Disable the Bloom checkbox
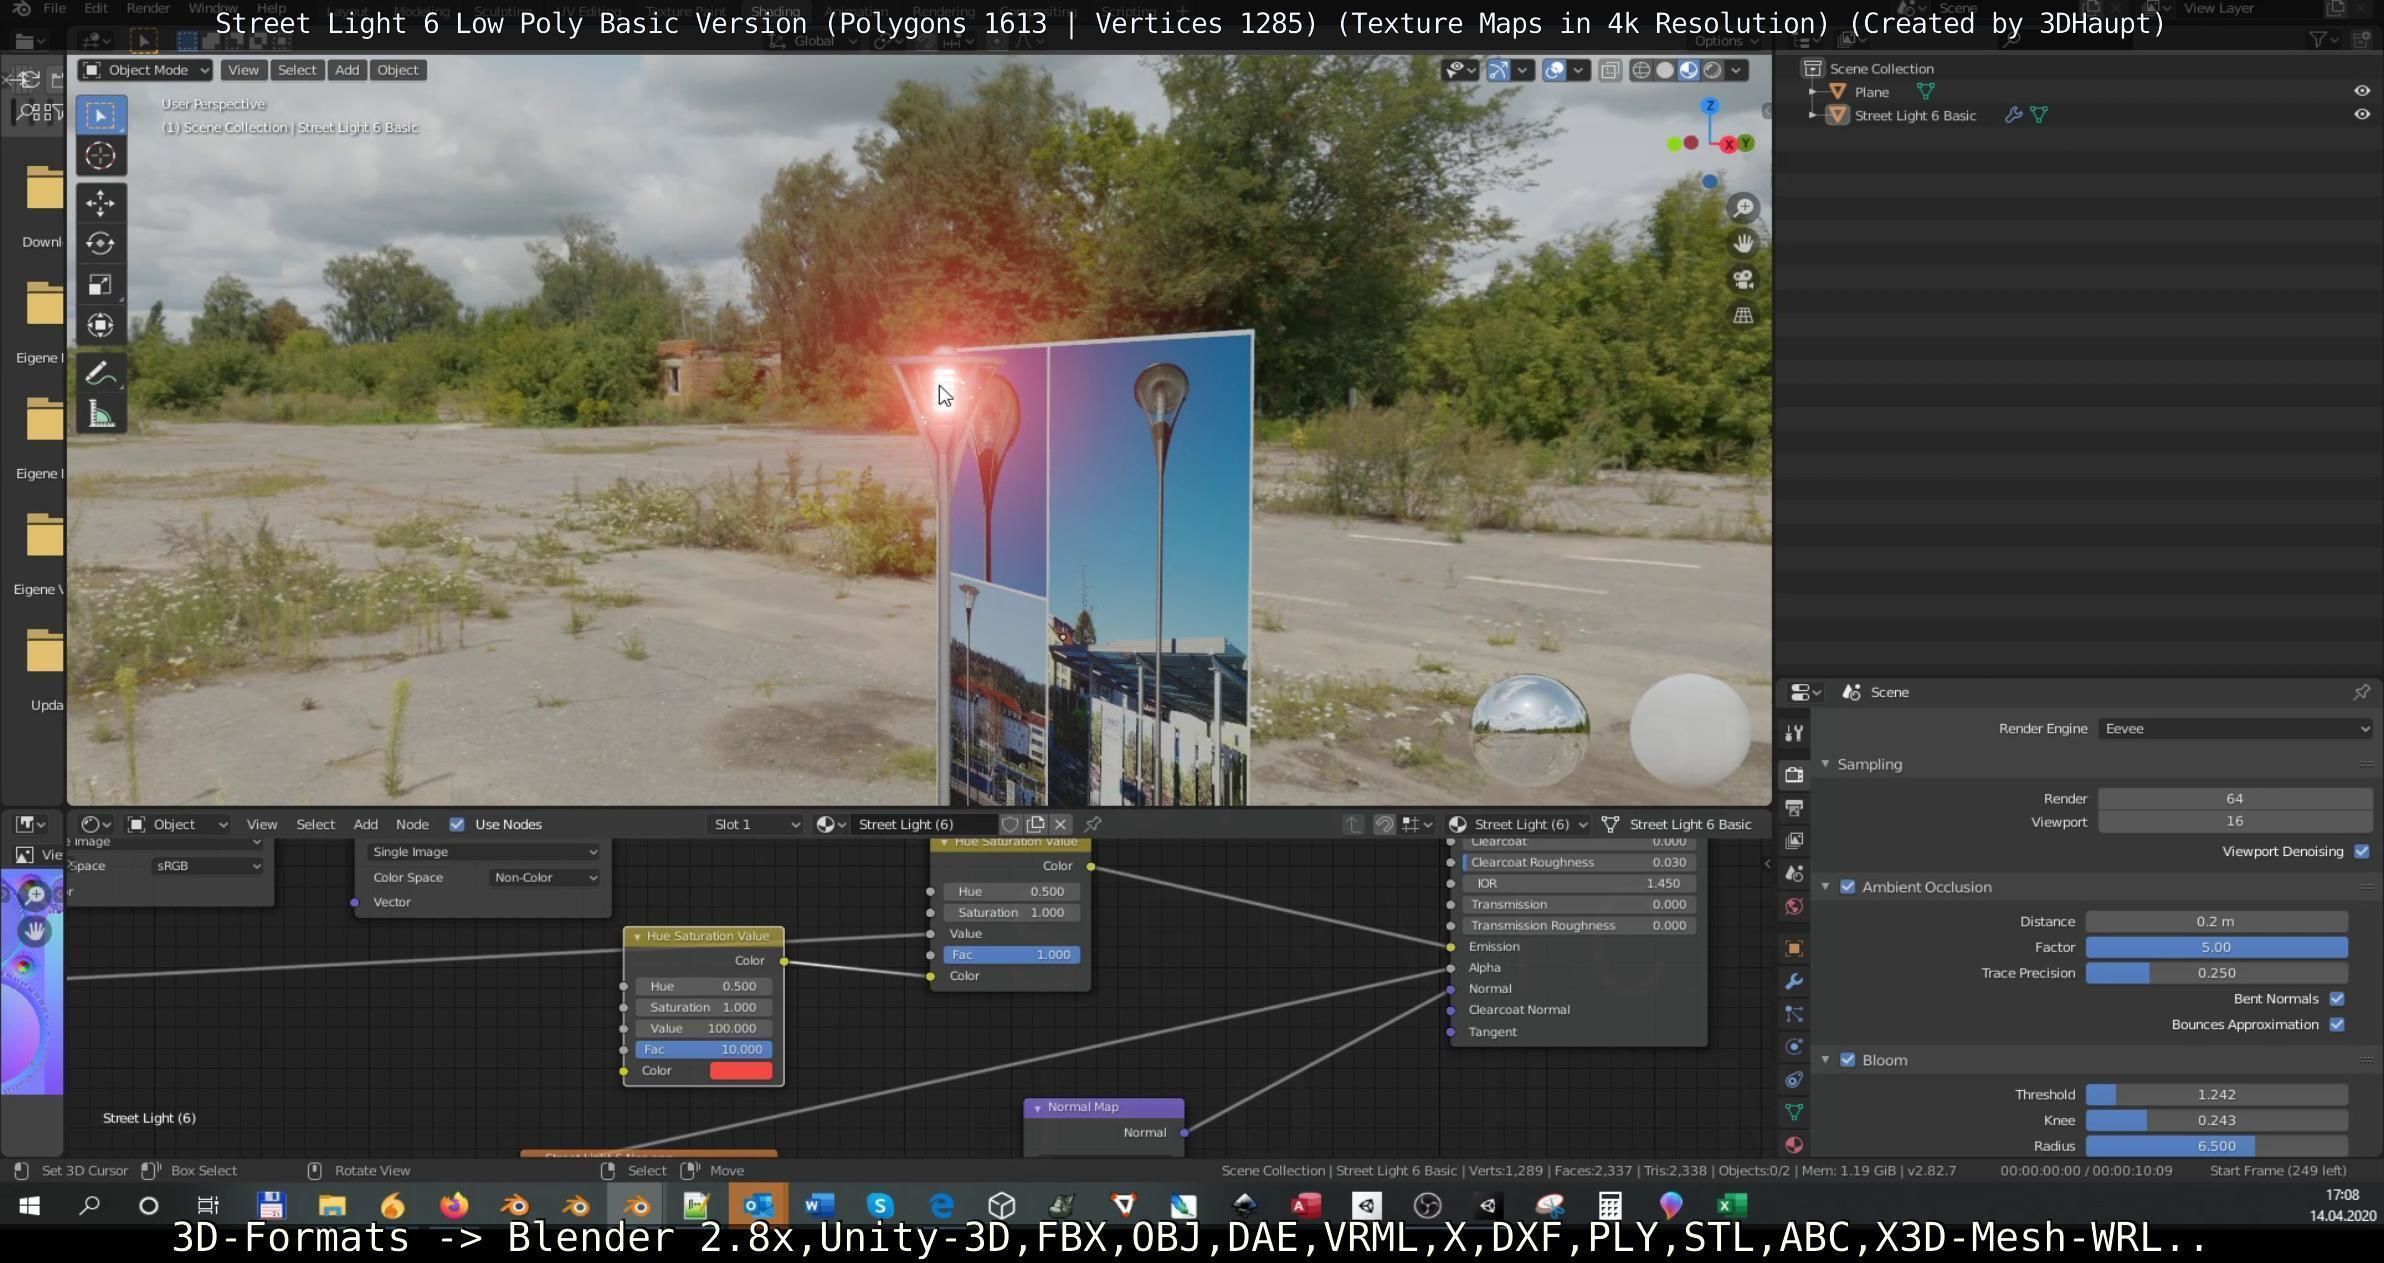 [x=1847, y=1060]
